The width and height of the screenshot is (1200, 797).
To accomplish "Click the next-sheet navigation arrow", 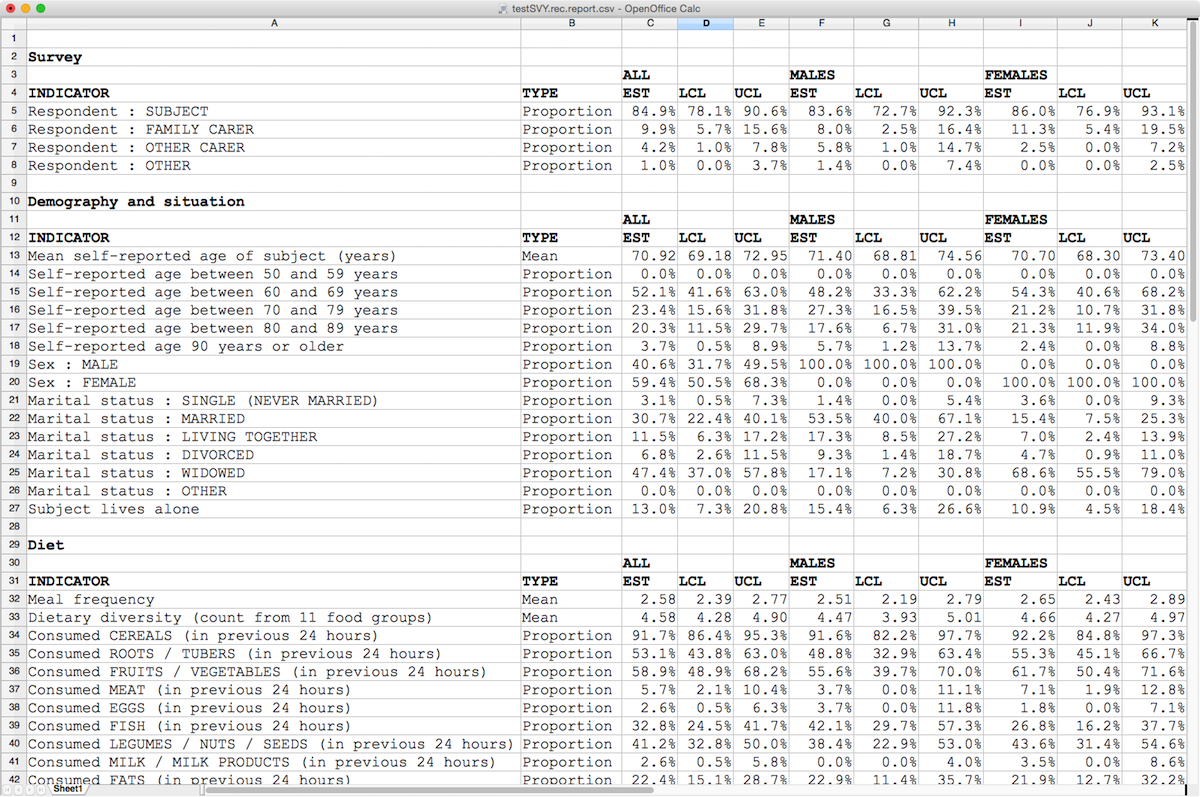I will pos(28,789).
